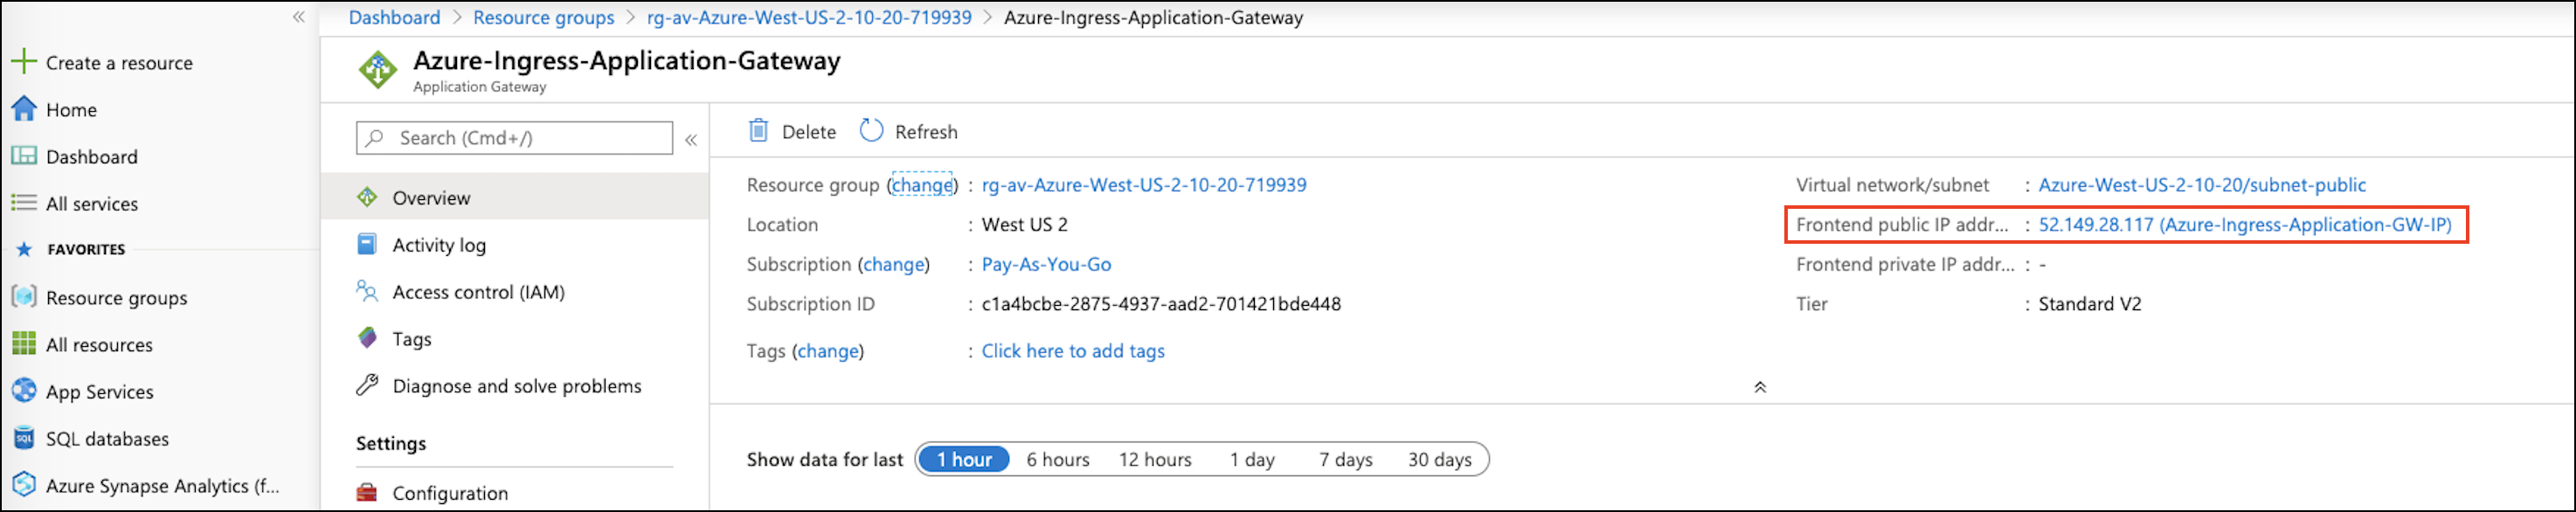Click the Activity log icon

coord(367,244)
